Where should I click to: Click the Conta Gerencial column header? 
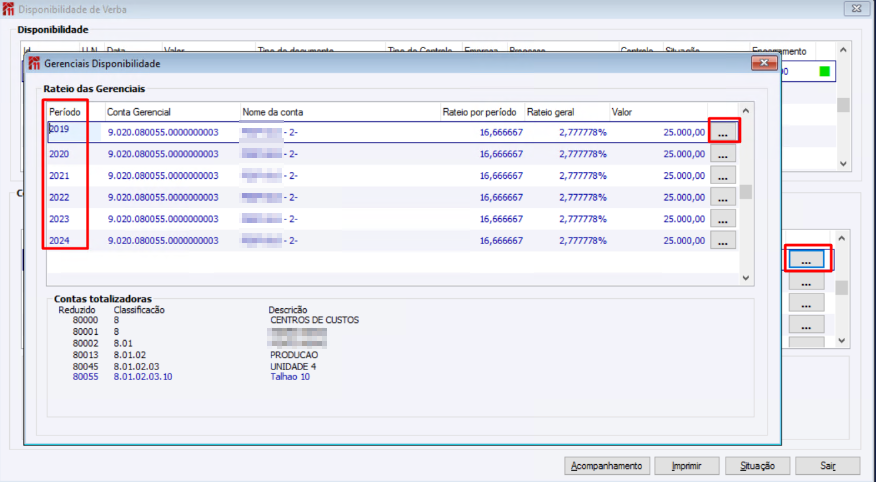173,112
